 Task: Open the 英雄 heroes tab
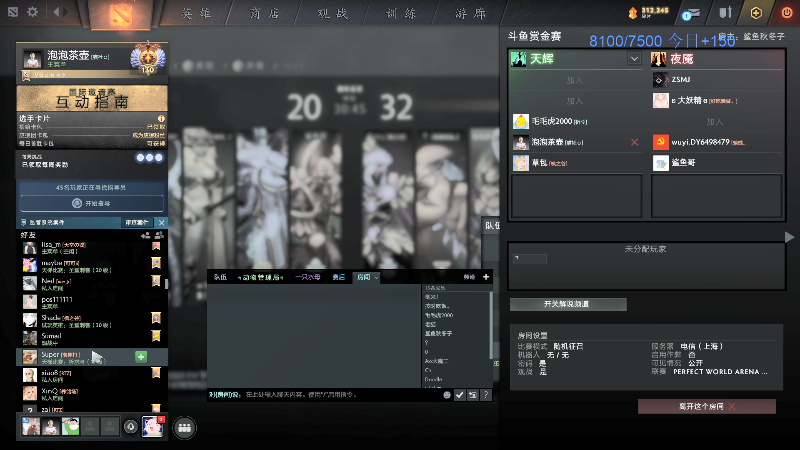pyautogui.click(x=196, y=14)
